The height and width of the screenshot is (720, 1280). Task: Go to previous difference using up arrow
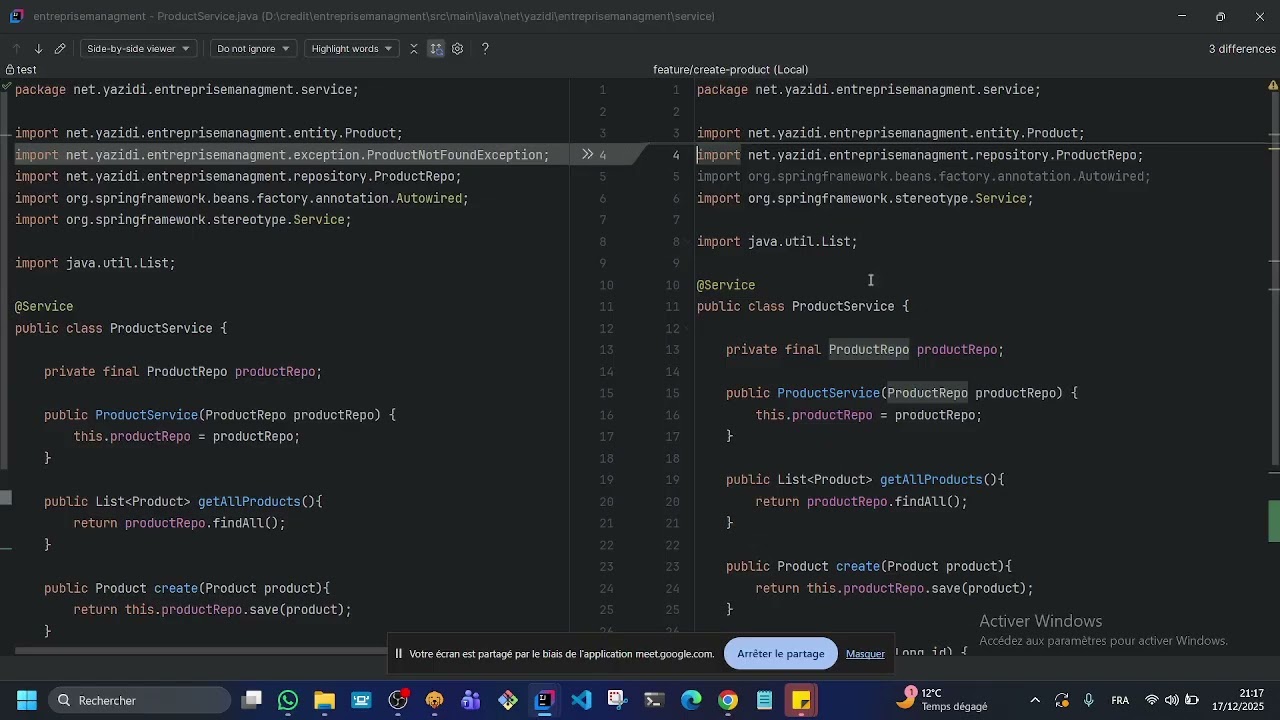[16, 48]
